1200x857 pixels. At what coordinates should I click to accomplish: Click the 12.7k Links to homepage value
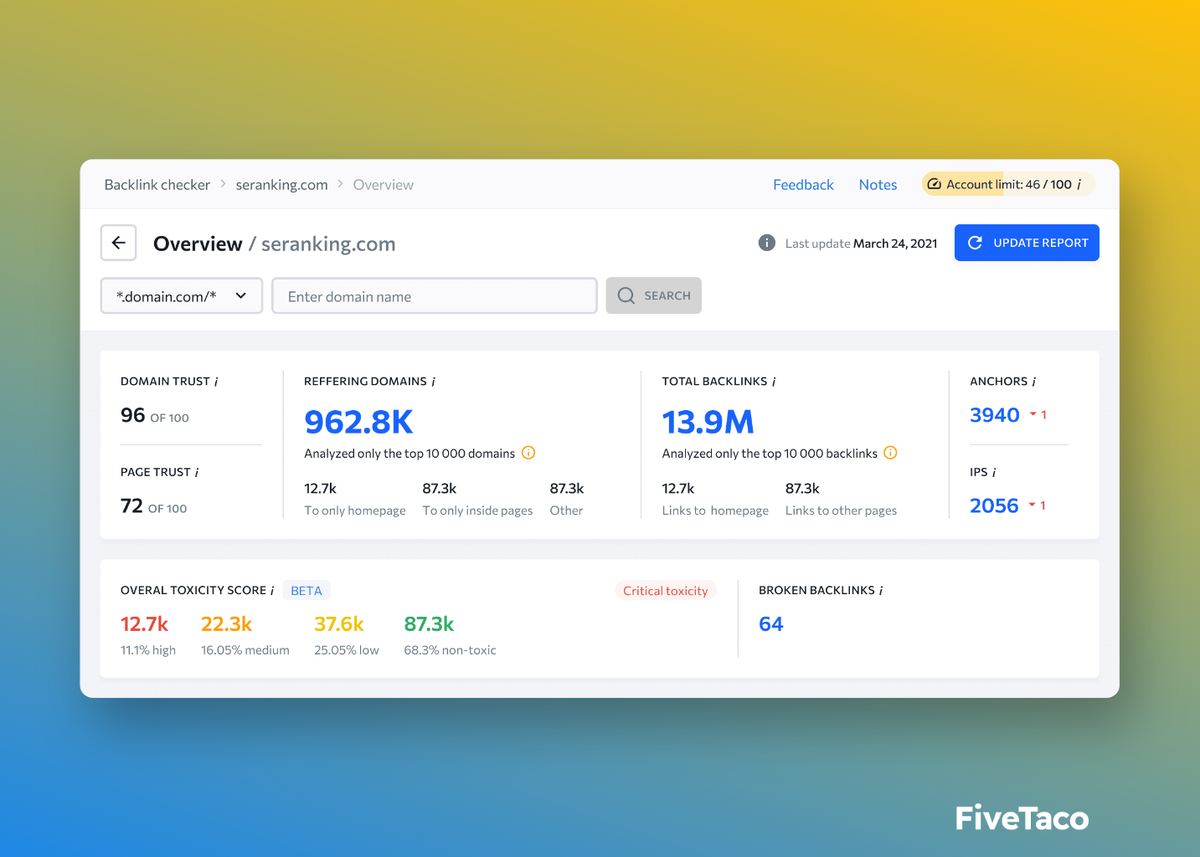(679, 488)
